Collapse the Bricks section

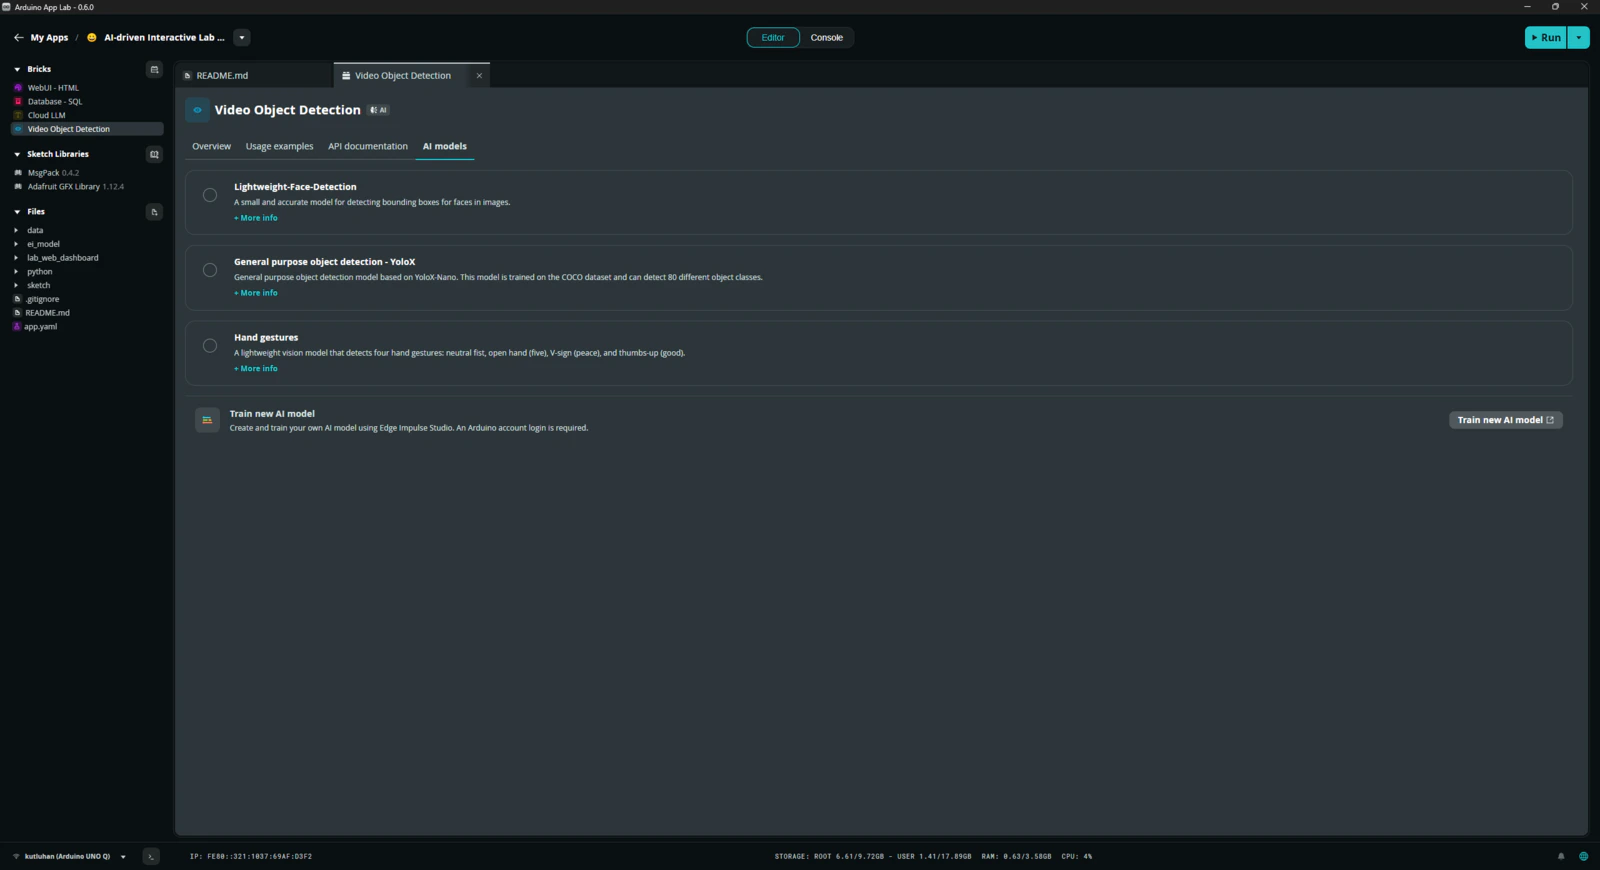pyautogui.click(x=17, y=69)
